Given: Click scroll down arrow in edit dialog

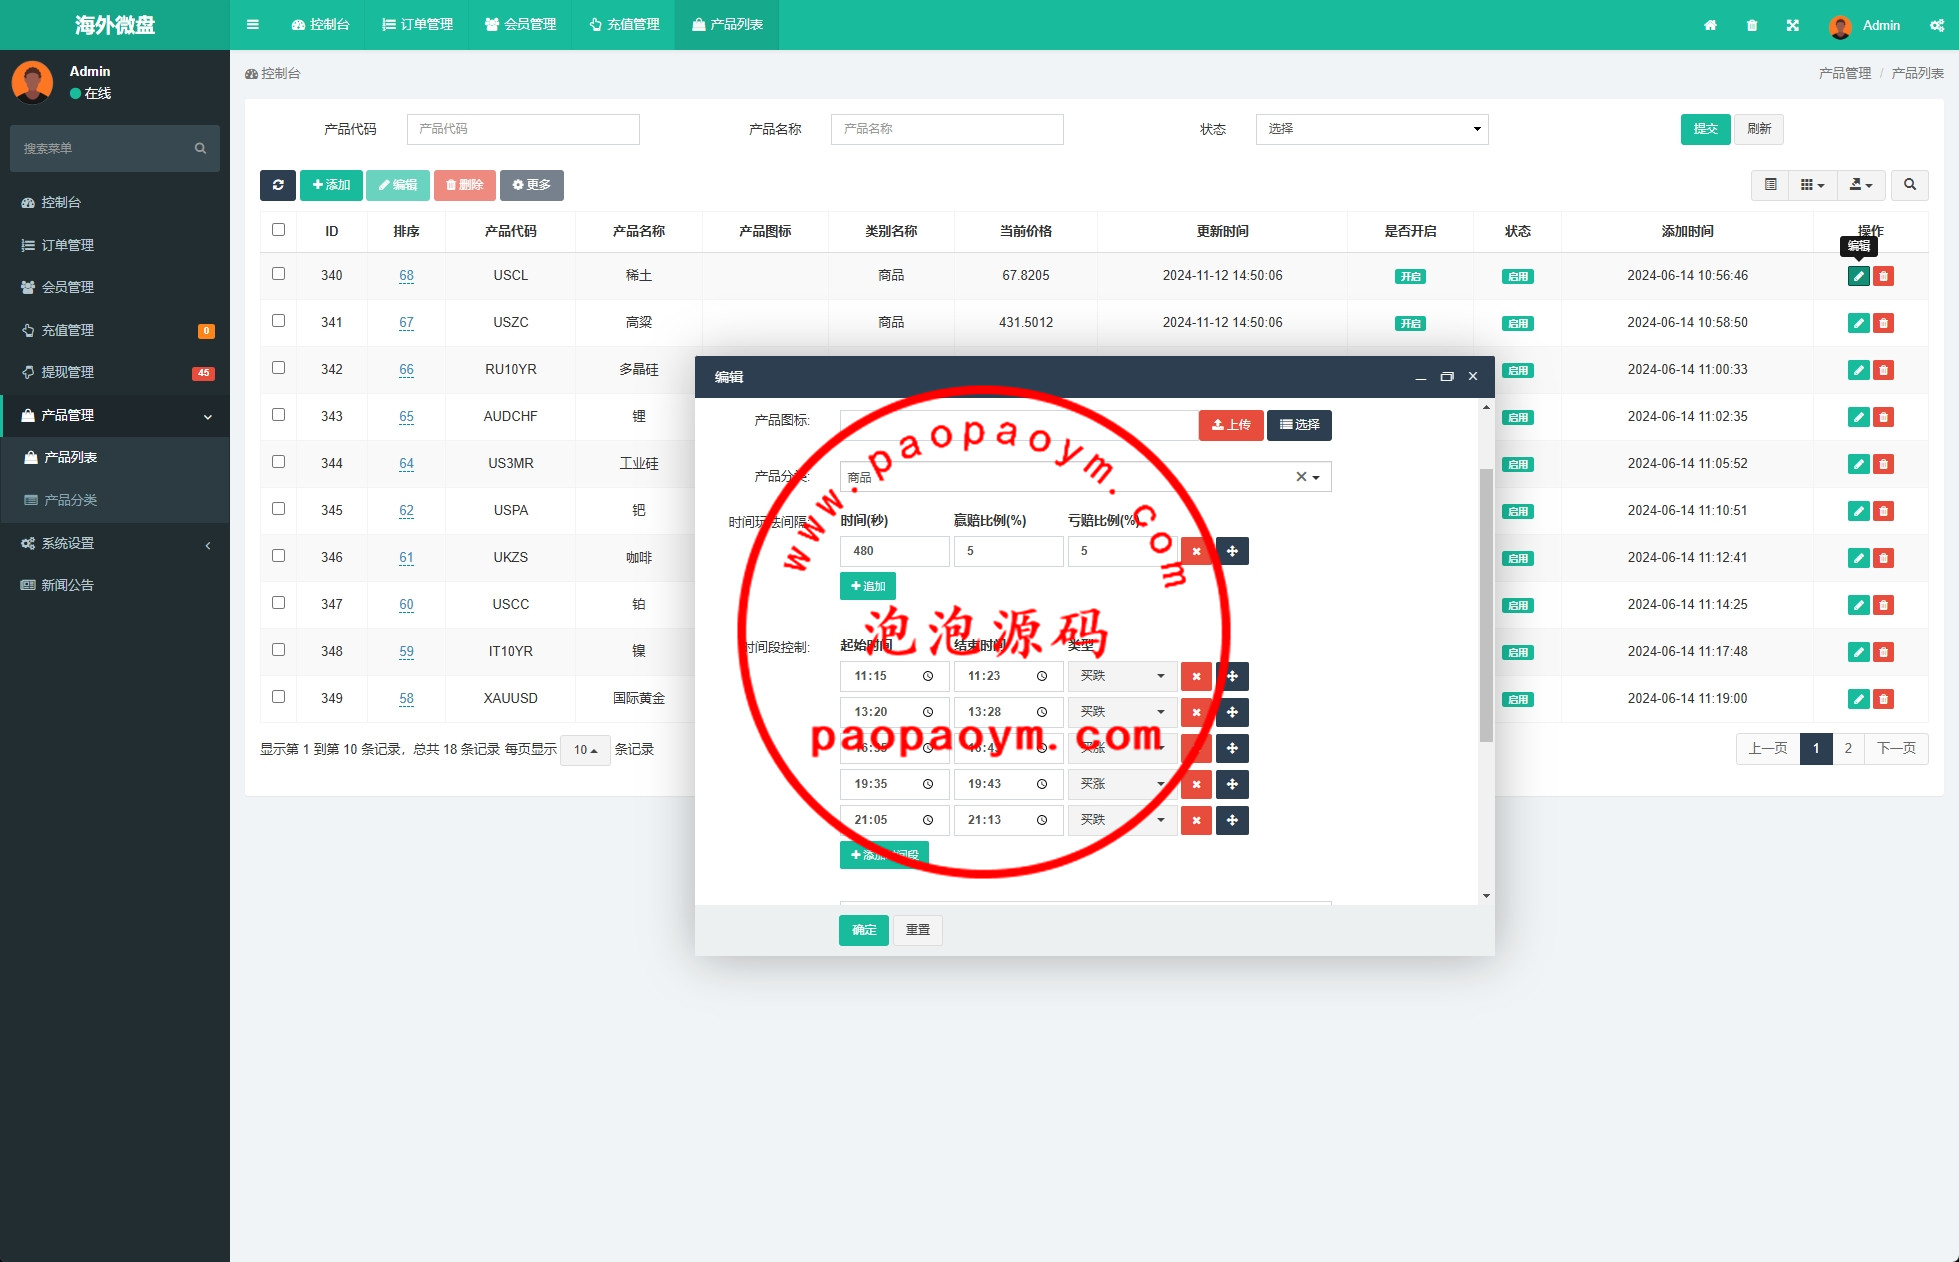Looking at the screenshot, I should click(x=1486, y=896).
